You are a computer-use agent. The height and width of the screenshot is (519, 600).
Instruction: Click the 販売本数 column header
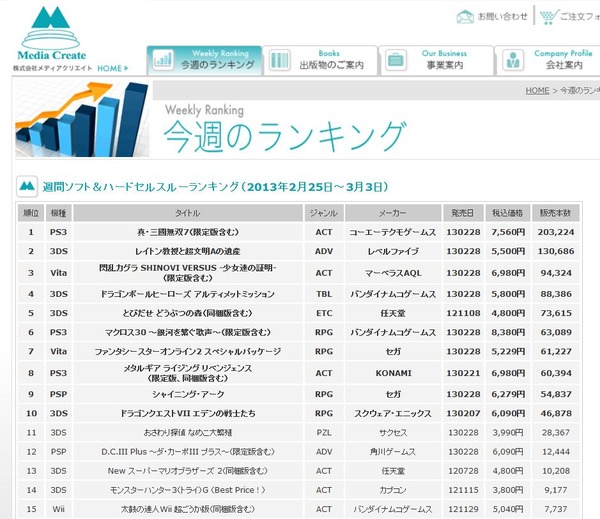[x=556, y=213]
